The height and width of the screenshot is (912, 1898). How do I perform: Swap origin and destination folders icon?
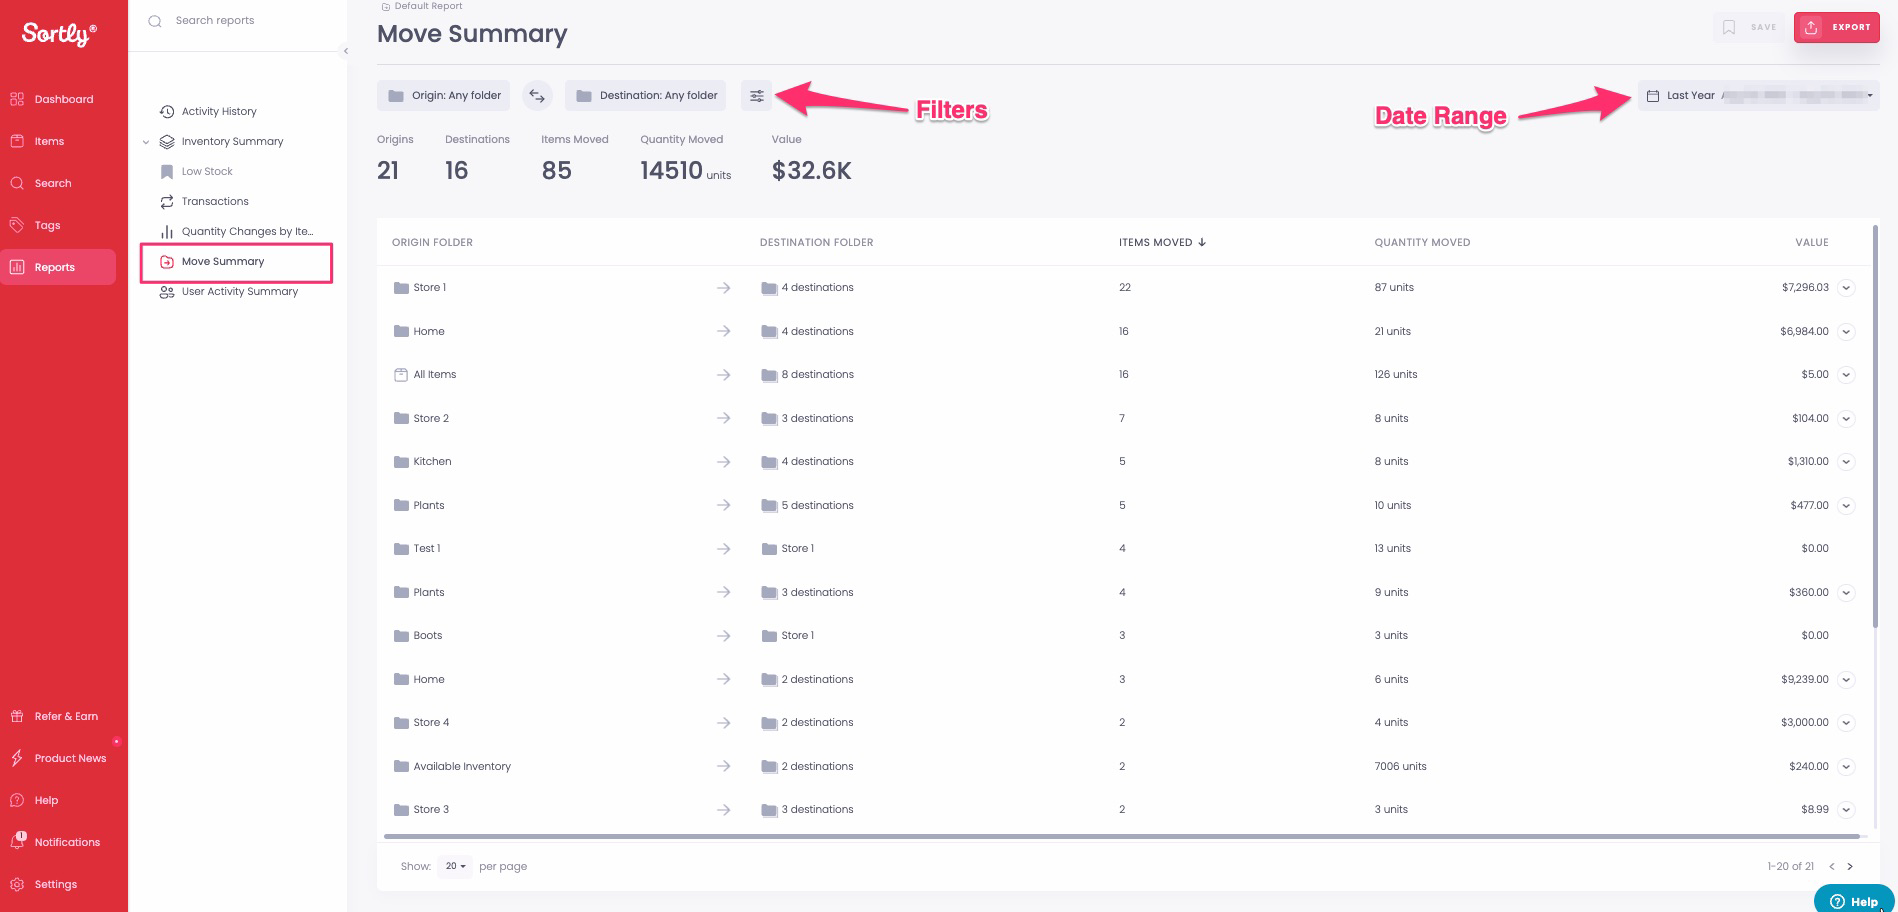[x=537, y=96]
